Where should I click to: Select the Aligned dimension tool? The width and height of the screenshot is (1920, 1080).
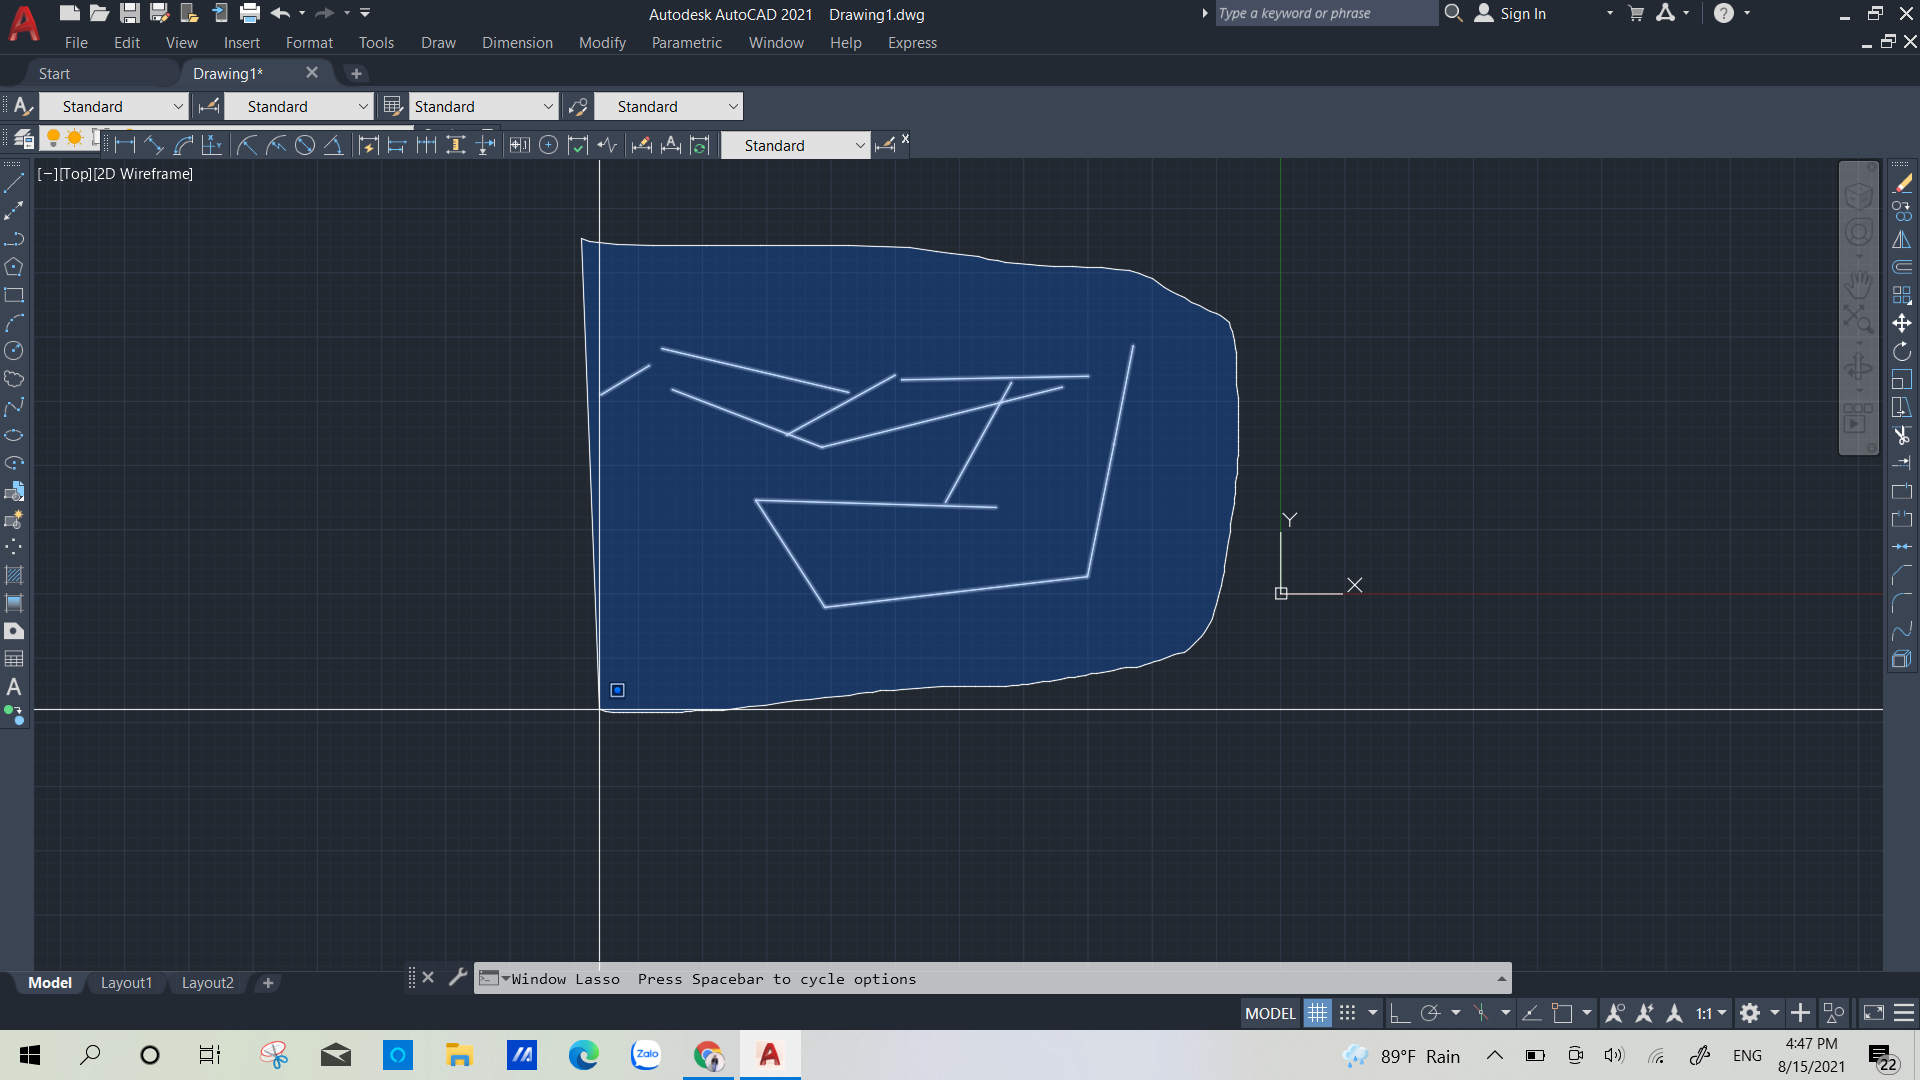click(154, 146)
